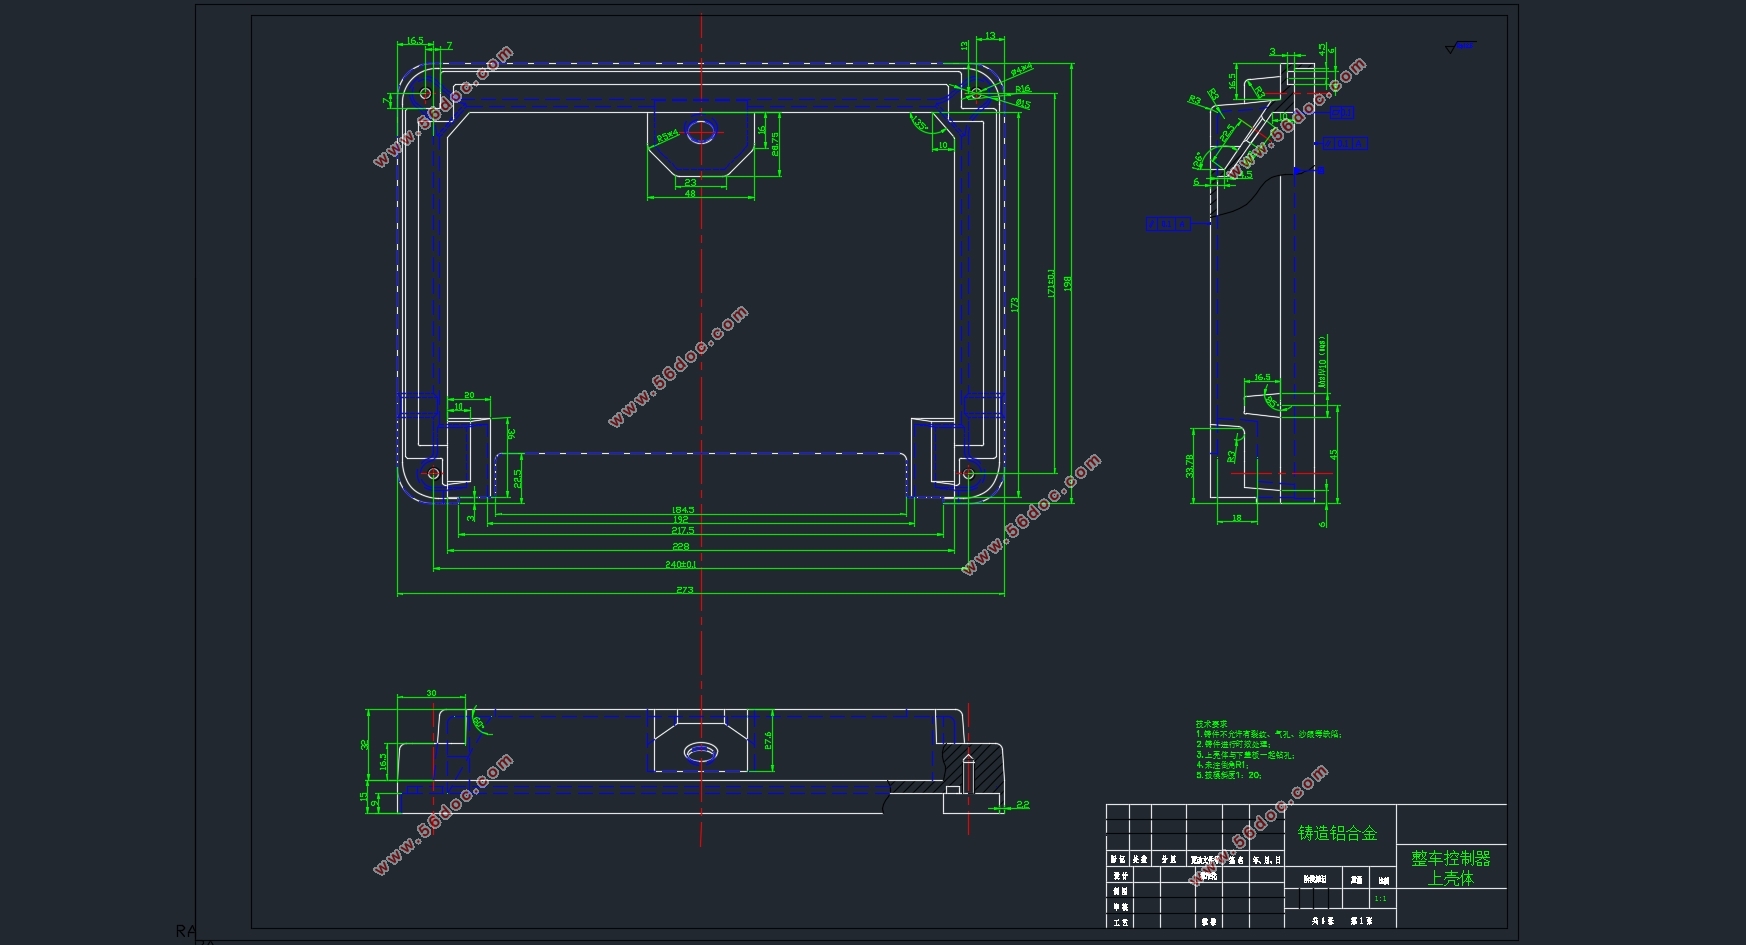The image size is (1746, 945).
Task: Click the 1:1 scale value in title block
Action: (1380, 899)
